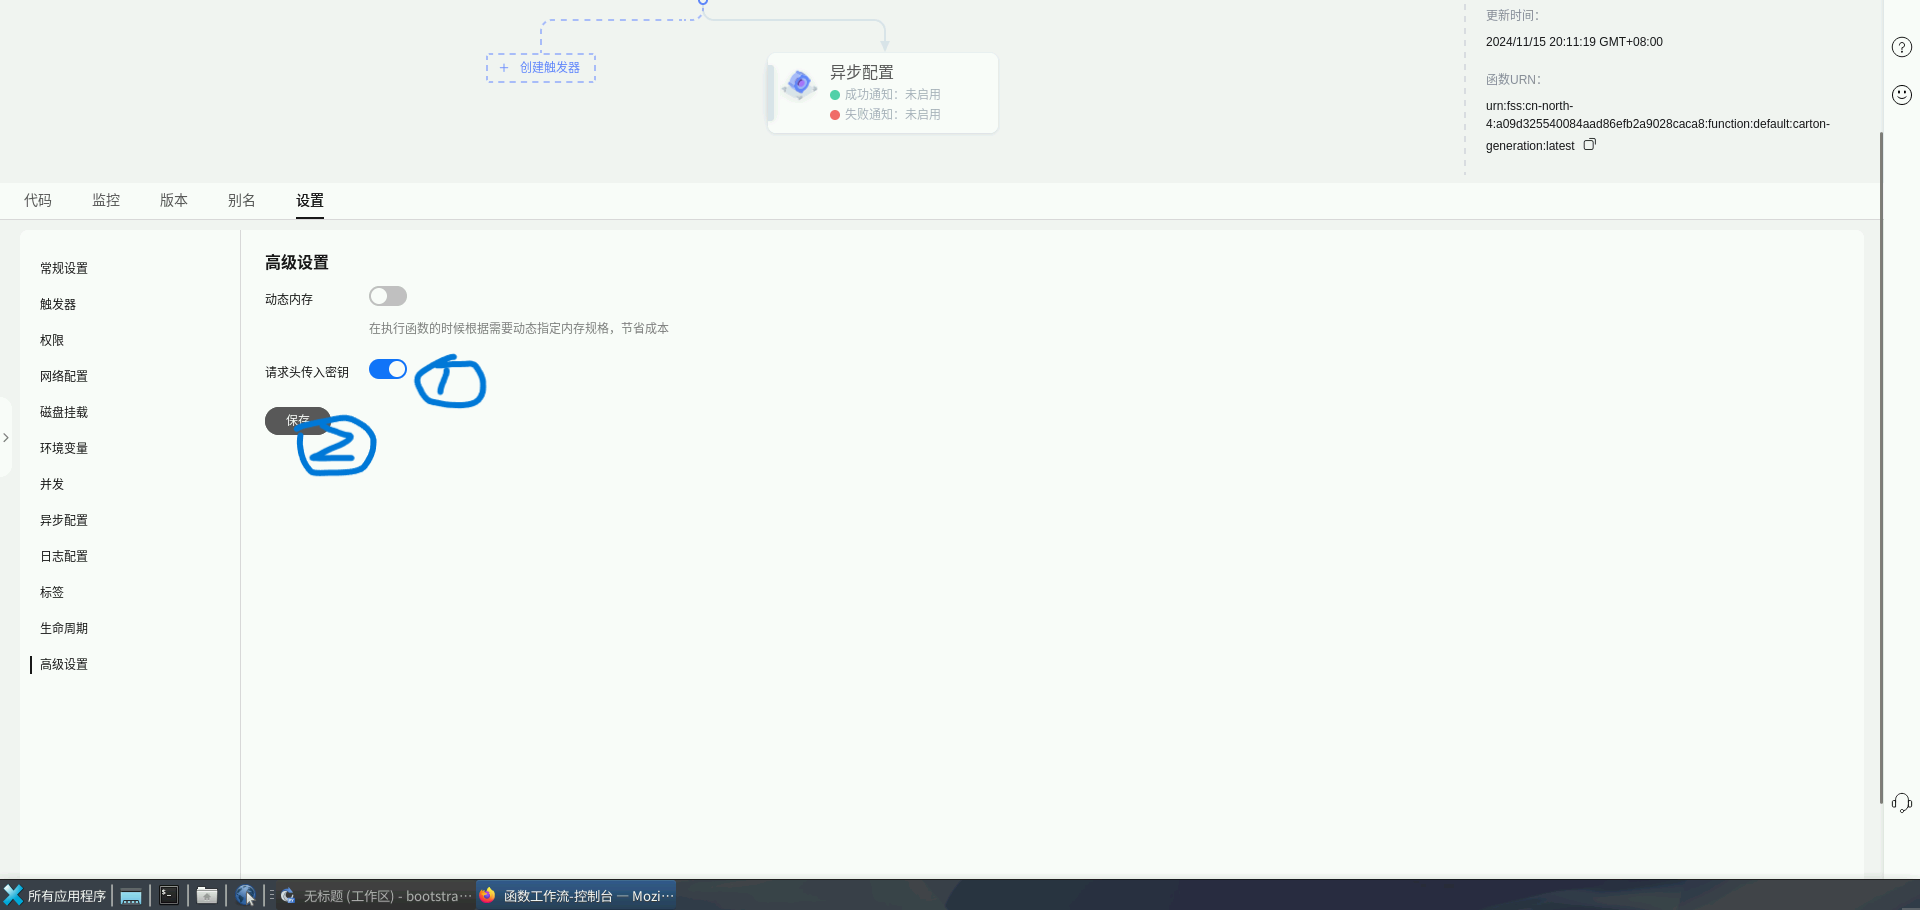Go to 标签 settings section
The width and height of the screenshot is (1920, 910).
tap(52, 592)
